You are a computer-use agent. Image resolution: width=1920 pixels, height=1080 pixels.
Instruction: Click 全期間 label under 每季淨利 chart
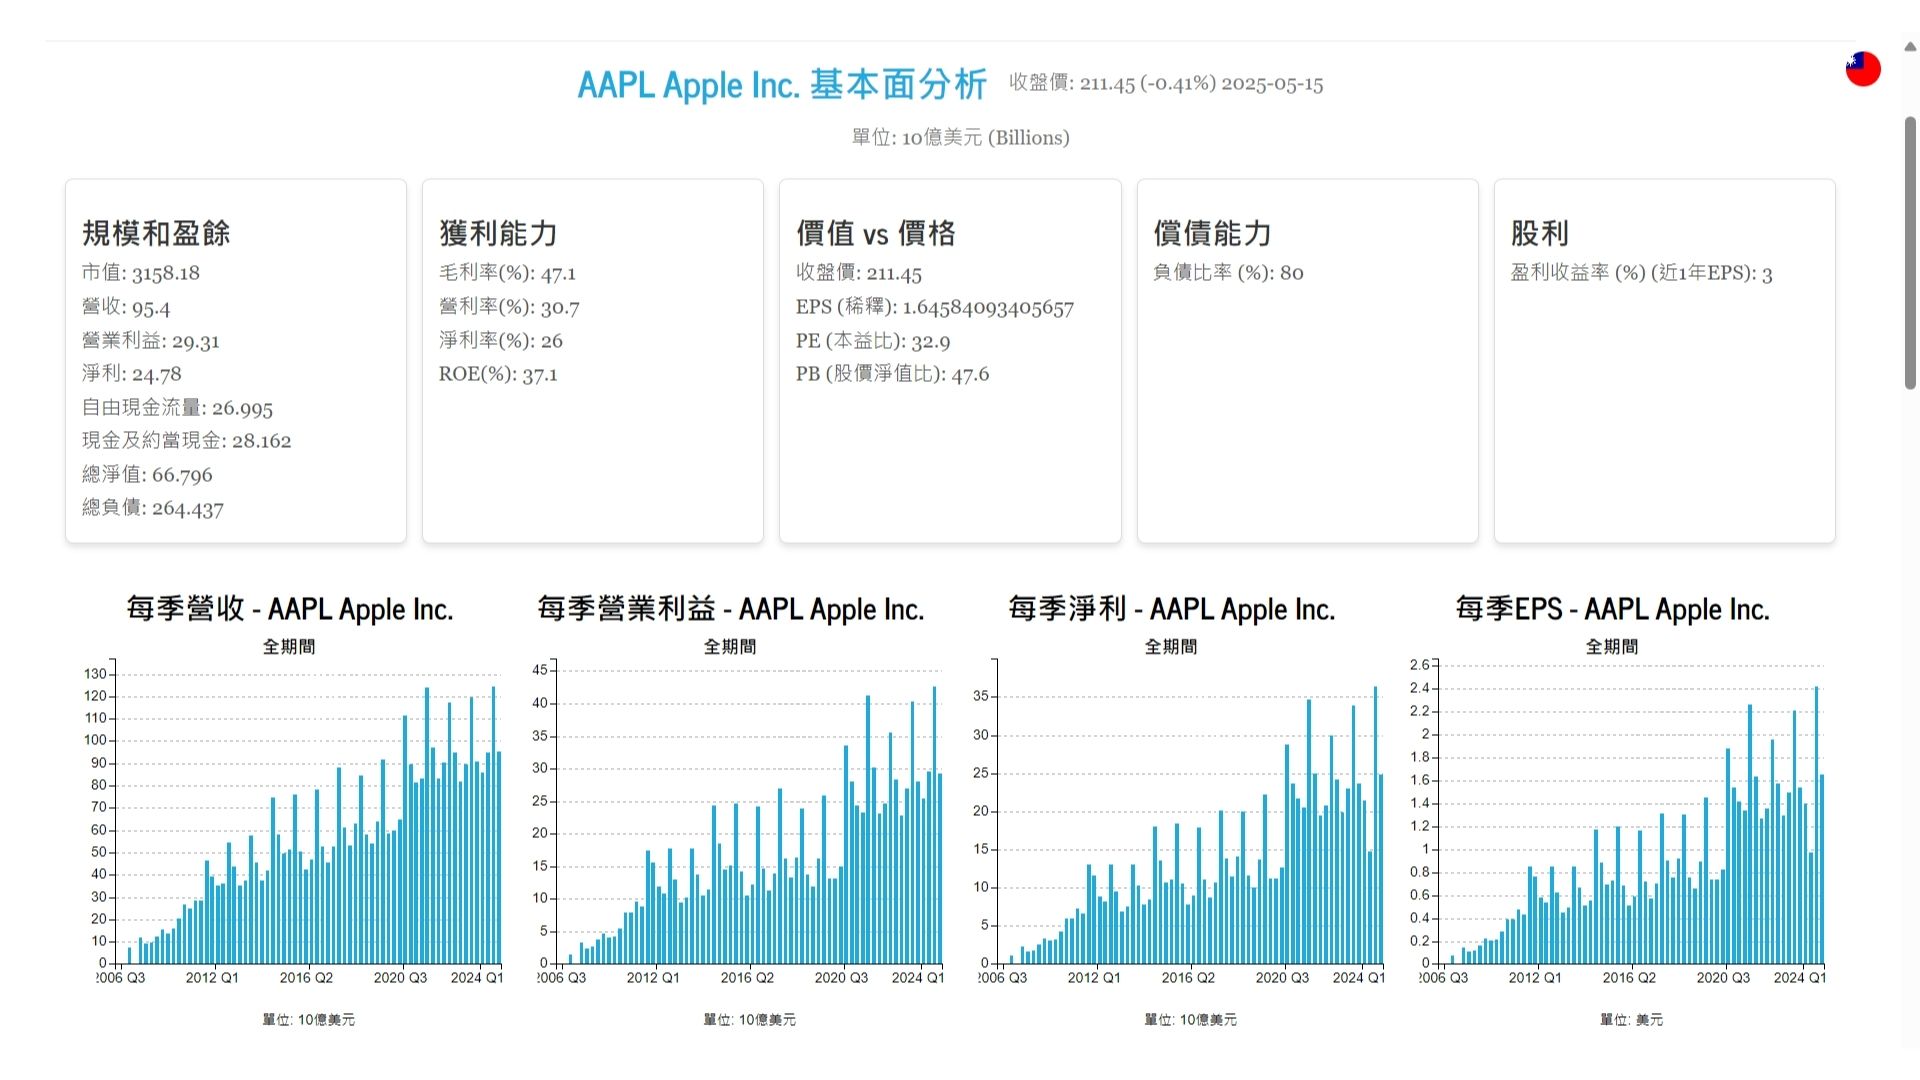pyautogui.click(x=1171, y=647)
